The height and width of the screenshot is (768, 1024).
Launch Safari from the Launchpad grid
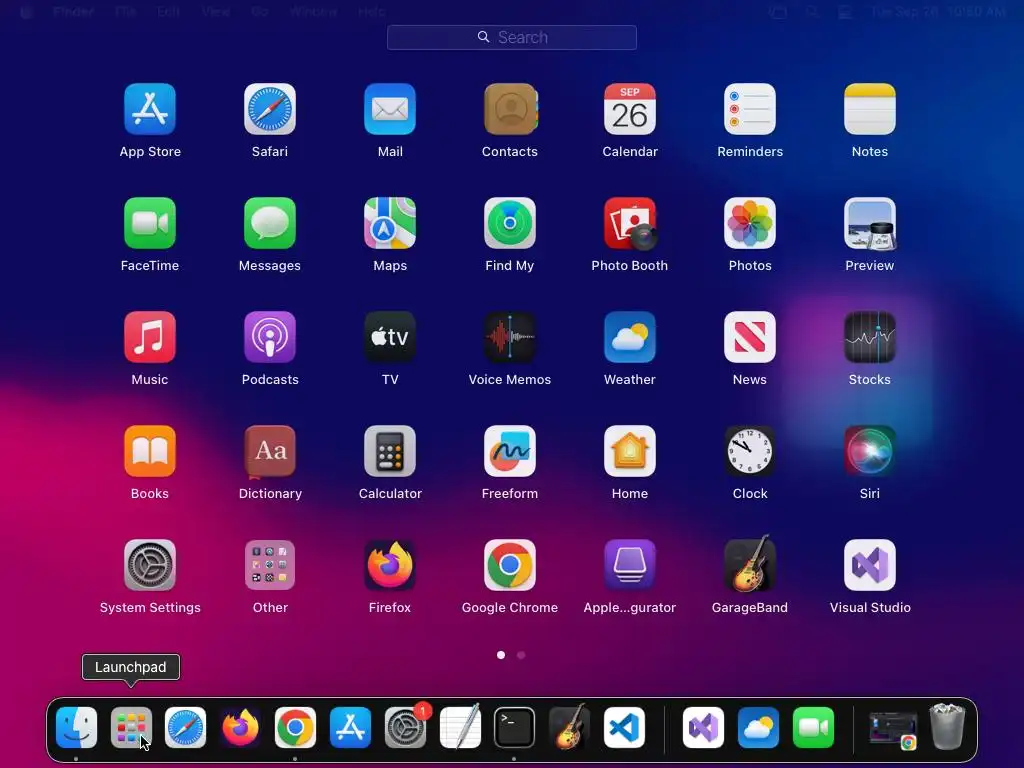tap(270, 109)
